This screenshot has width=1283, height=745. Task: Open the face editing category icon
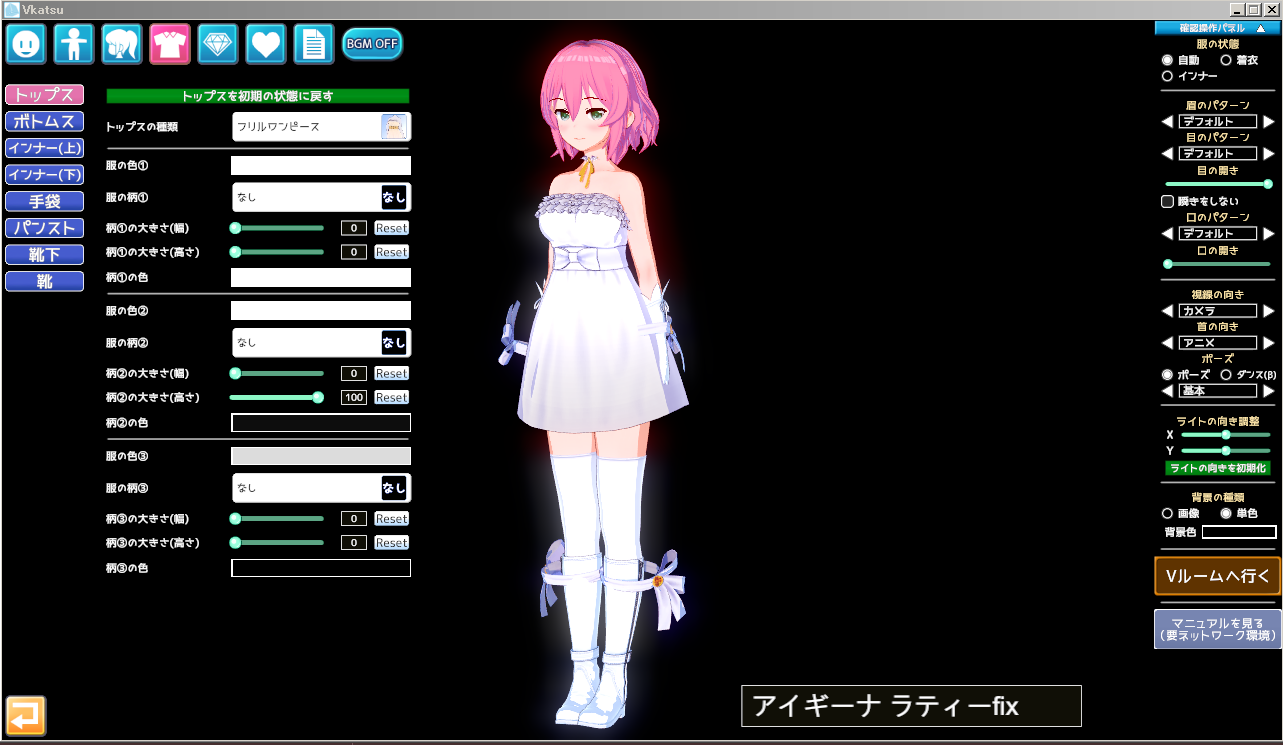26,44
